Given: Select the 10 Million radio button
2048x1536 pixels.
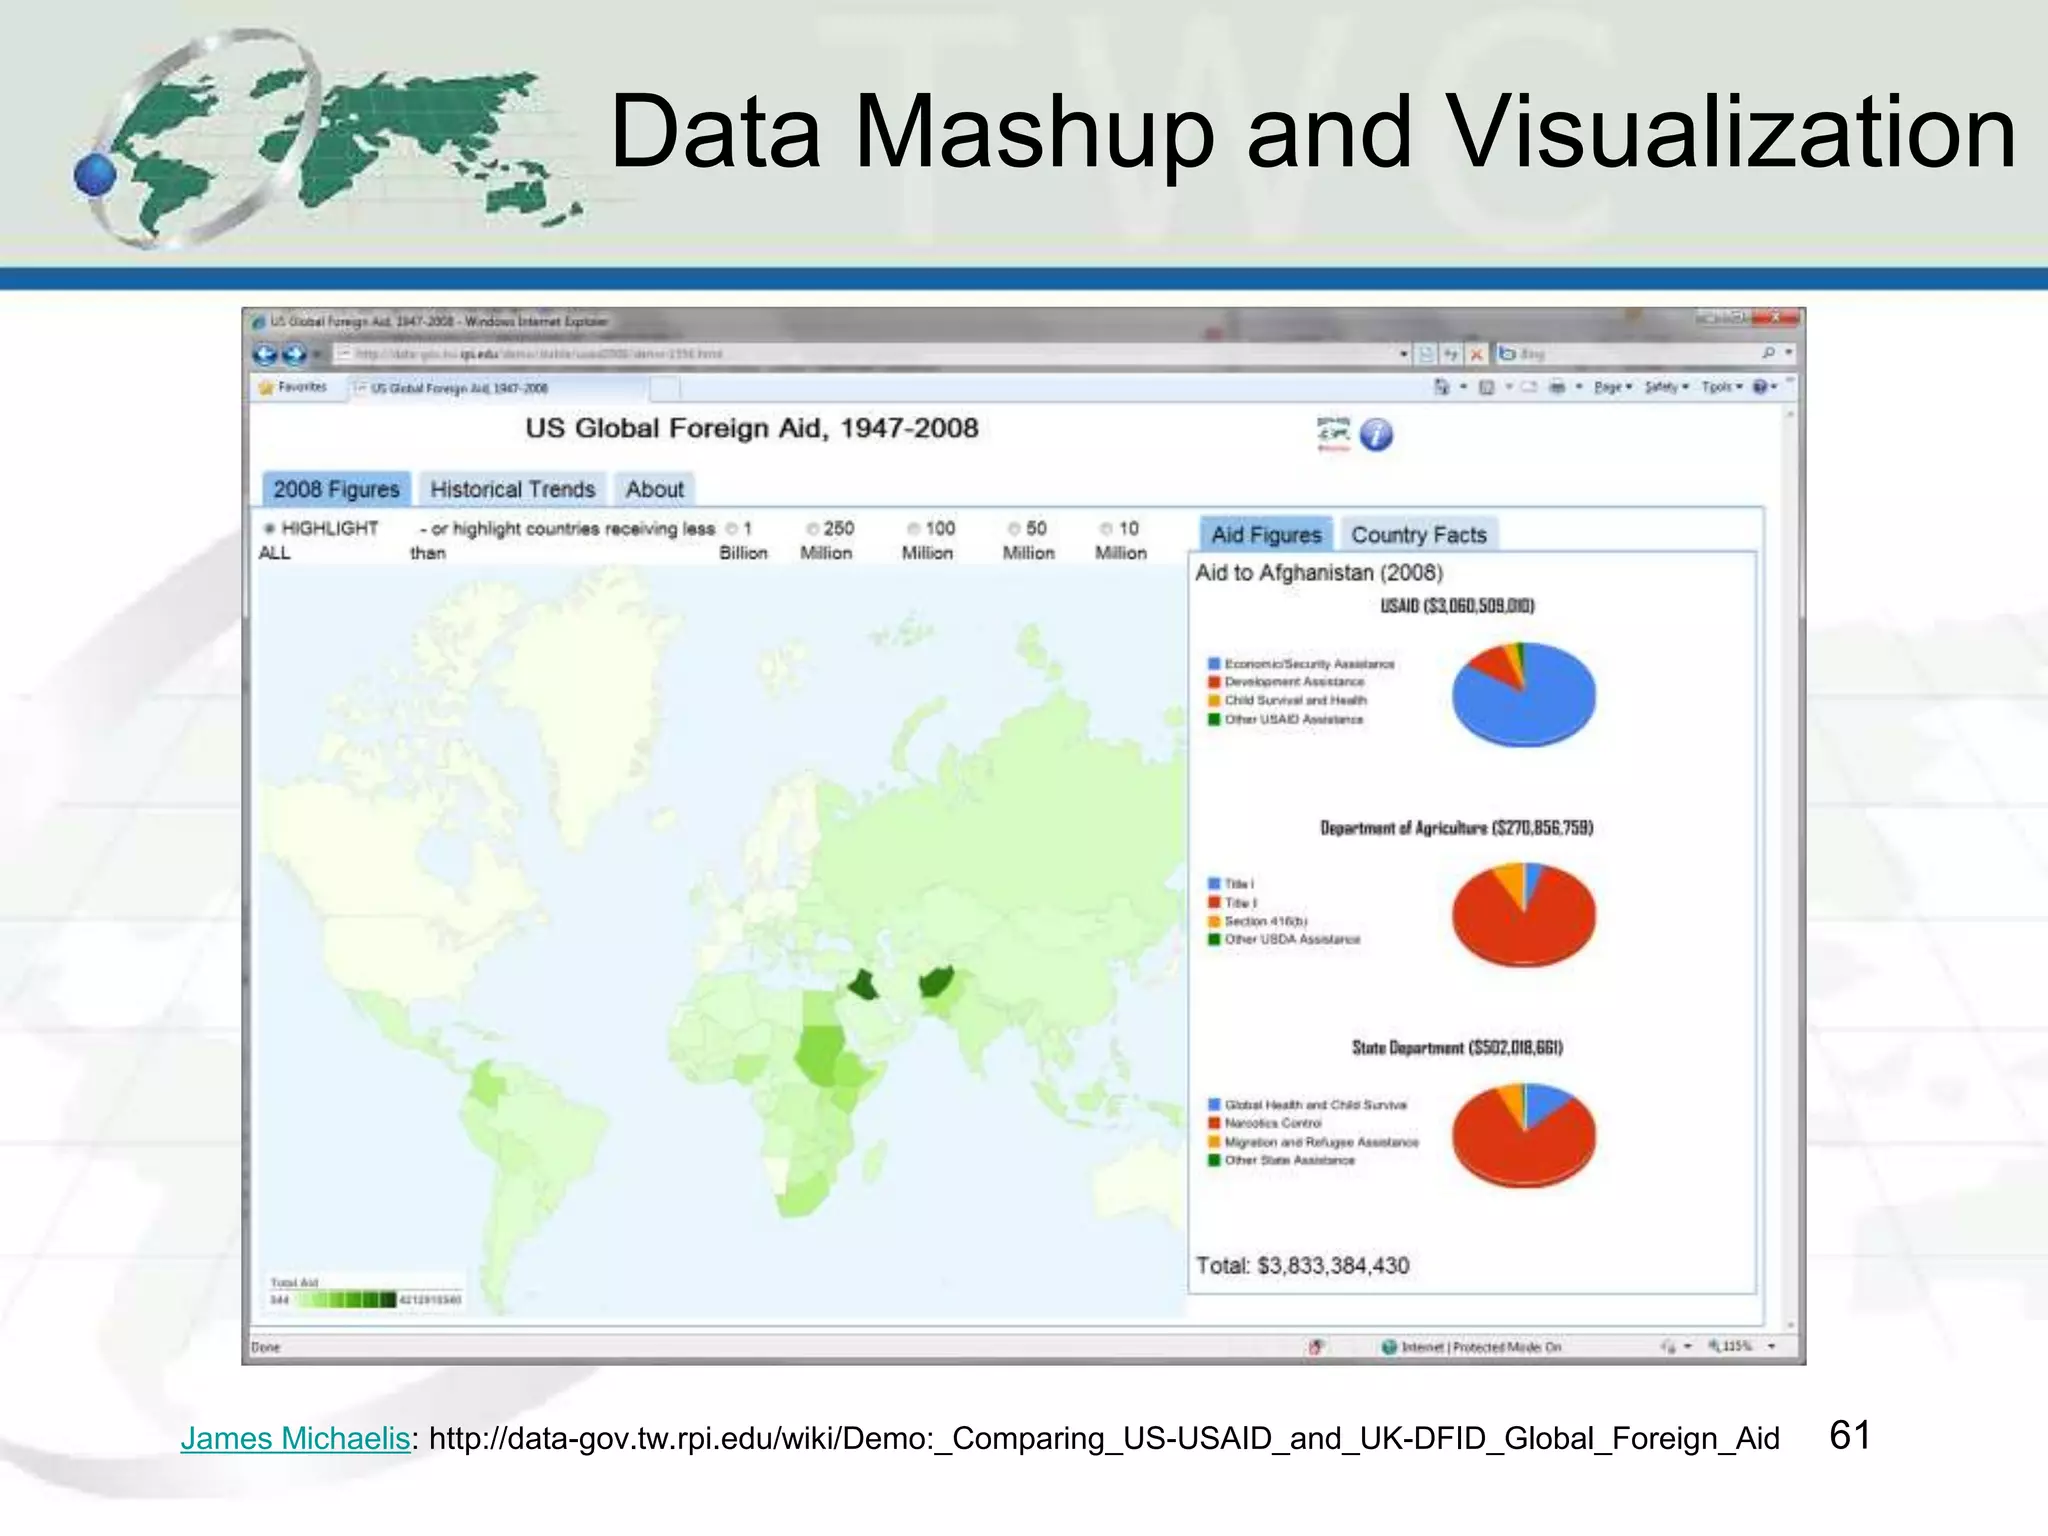Looking at the screenshot, I should [x=1106, y=528].
